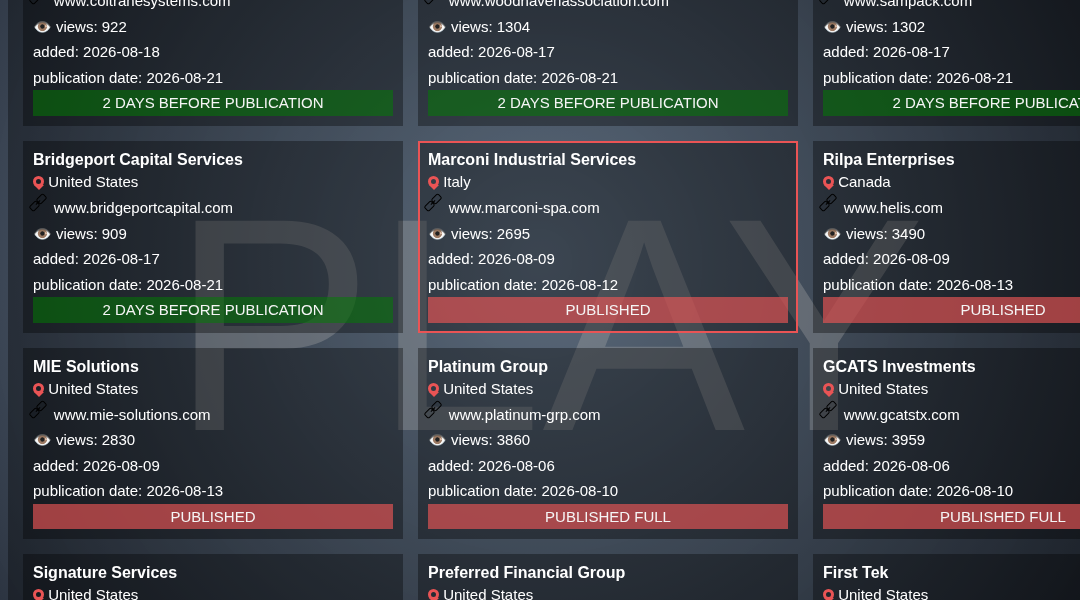
Task: Open the www.helis.com link
Action: 893,208
